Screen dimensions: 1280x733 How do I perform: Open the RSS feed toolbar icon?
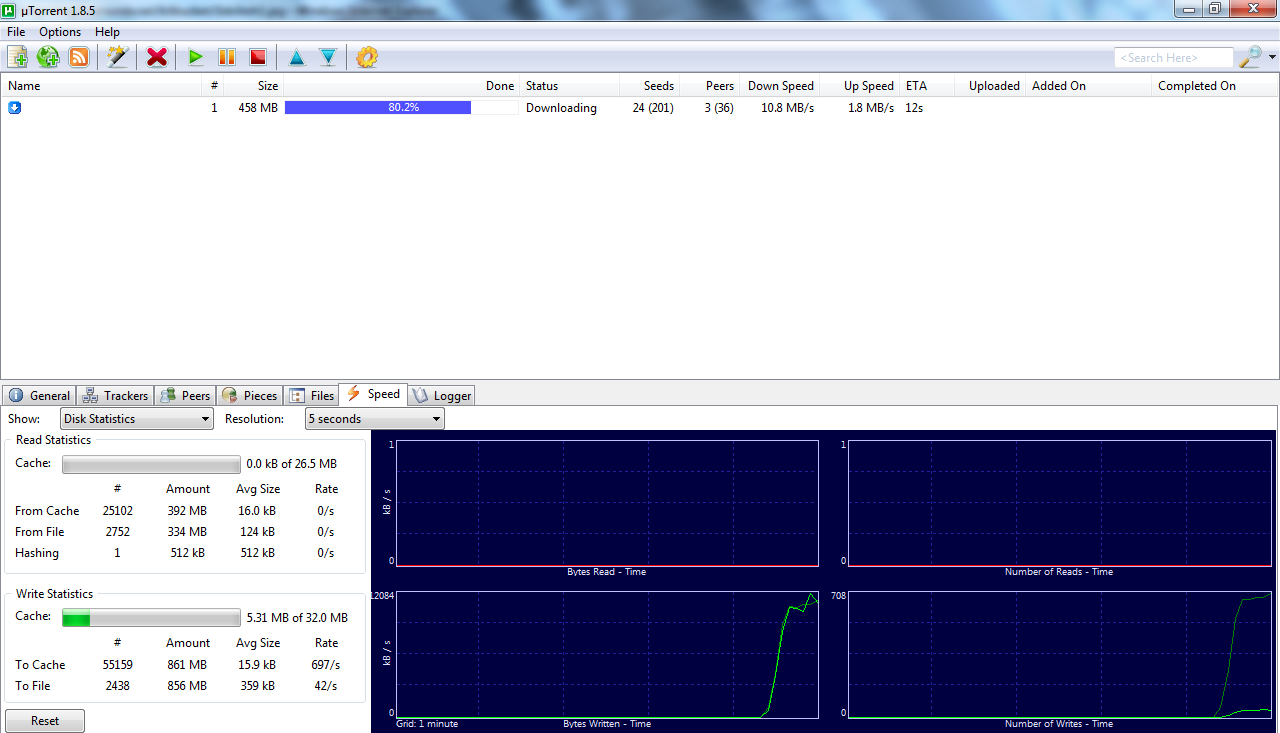[x=79, y=57]
